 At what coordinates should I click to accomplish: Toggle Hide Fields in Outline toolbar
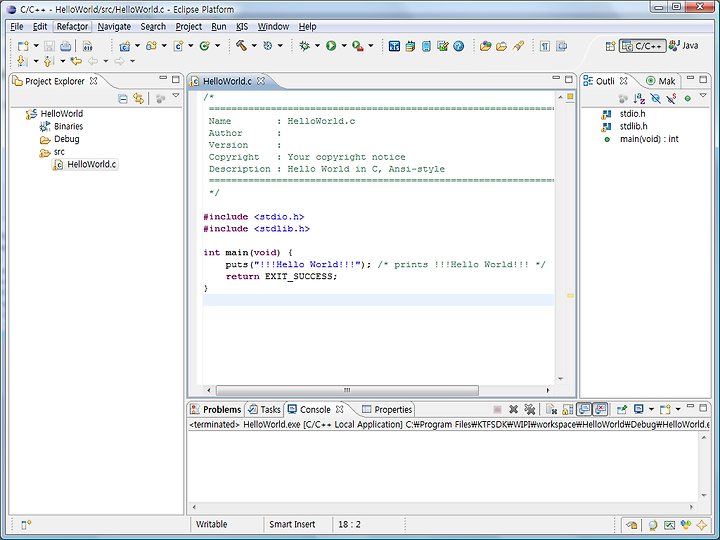click(x=656, y=98)
